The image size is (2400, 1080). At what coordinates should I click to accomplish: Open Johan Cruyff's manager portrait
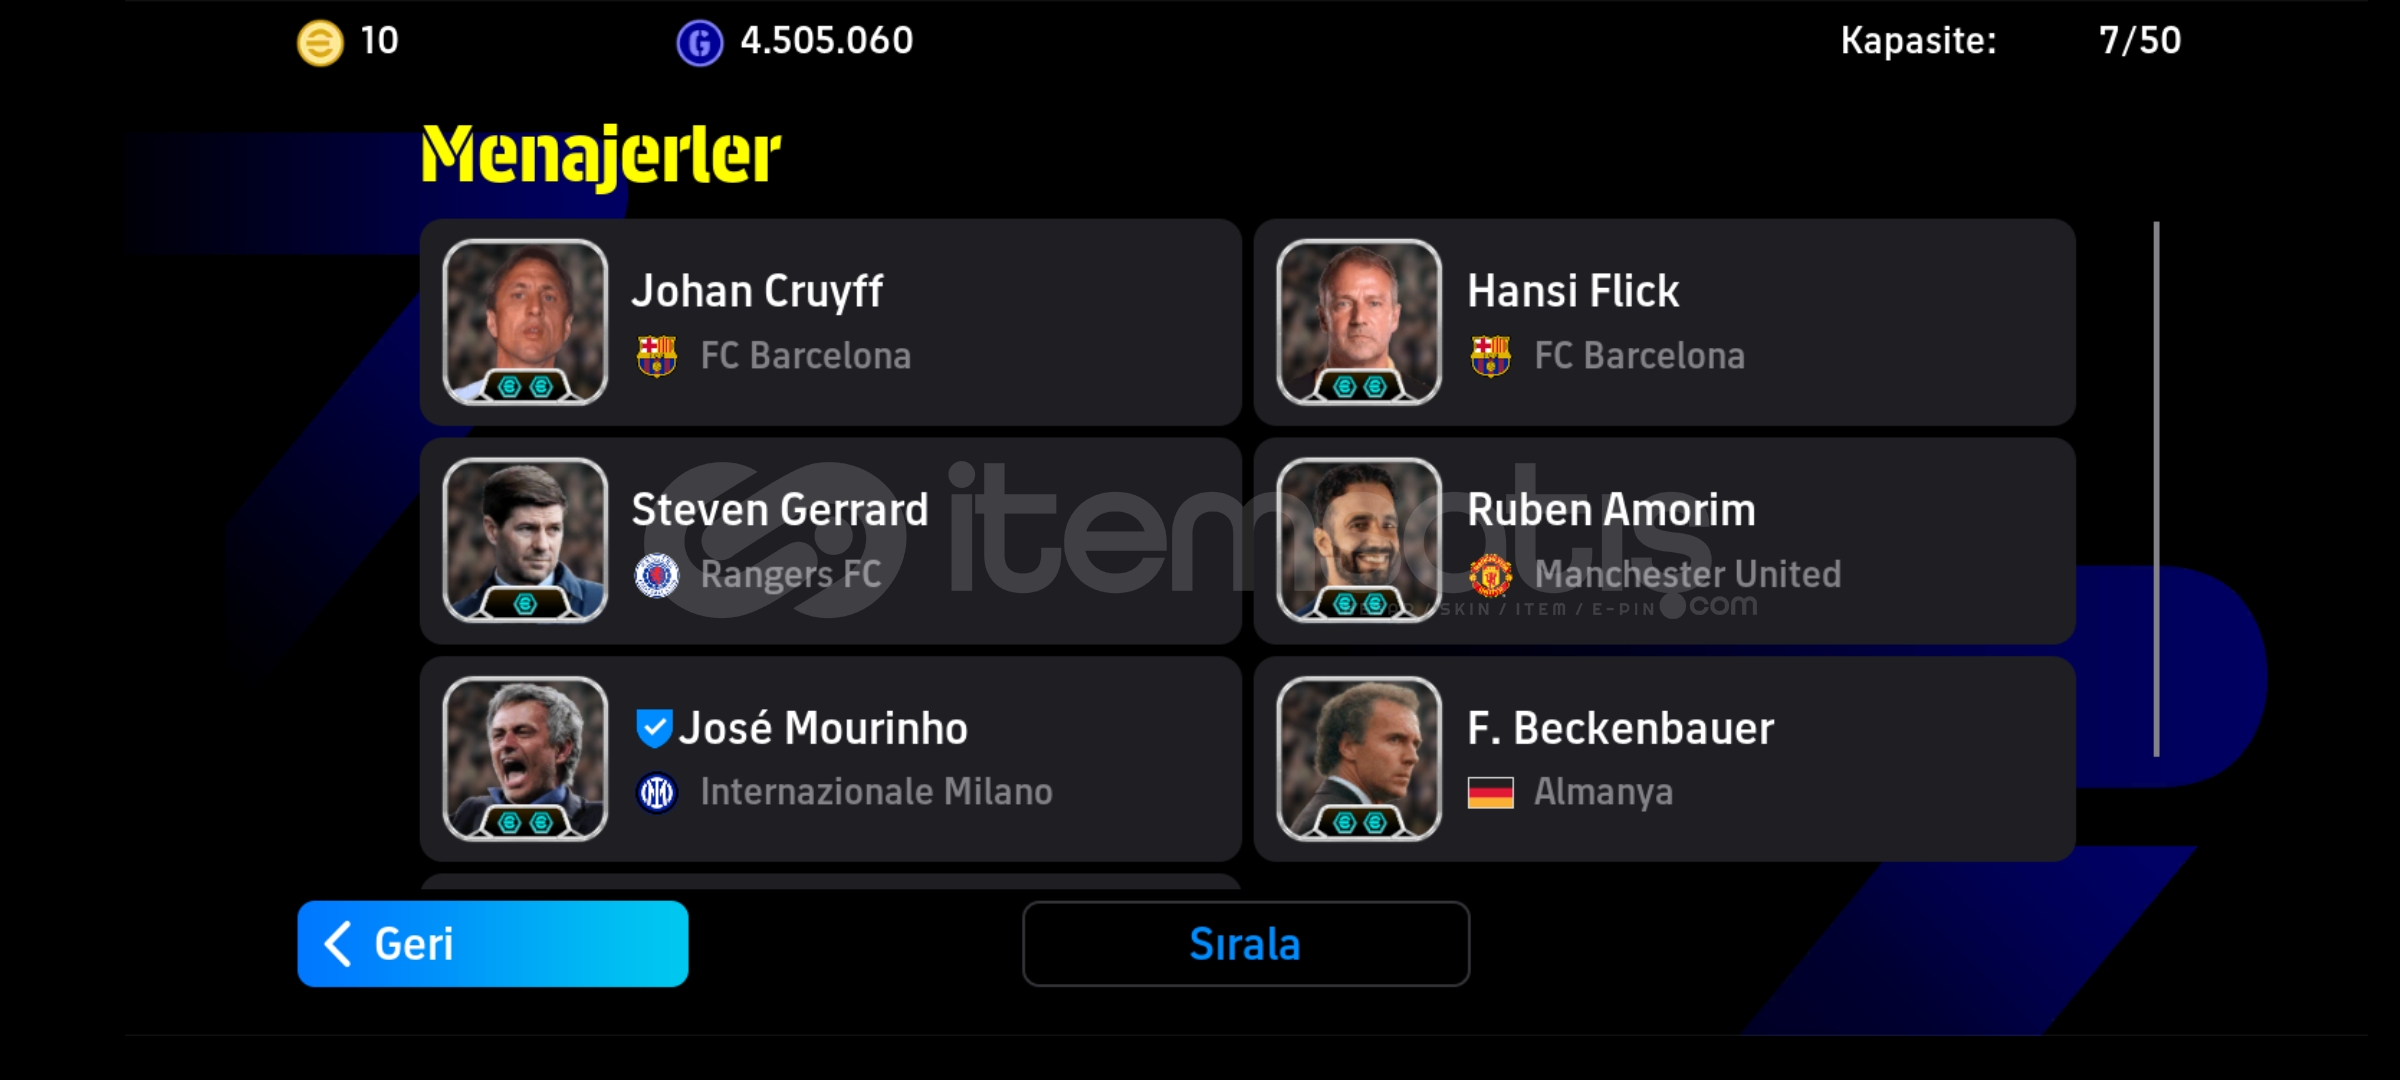coord(525,322)
